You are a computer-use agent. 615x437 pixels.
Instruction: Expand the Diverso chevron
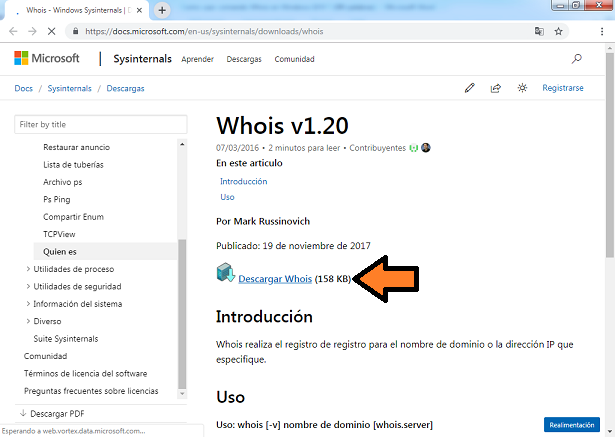pyautogui.click(x=28, y=321)
